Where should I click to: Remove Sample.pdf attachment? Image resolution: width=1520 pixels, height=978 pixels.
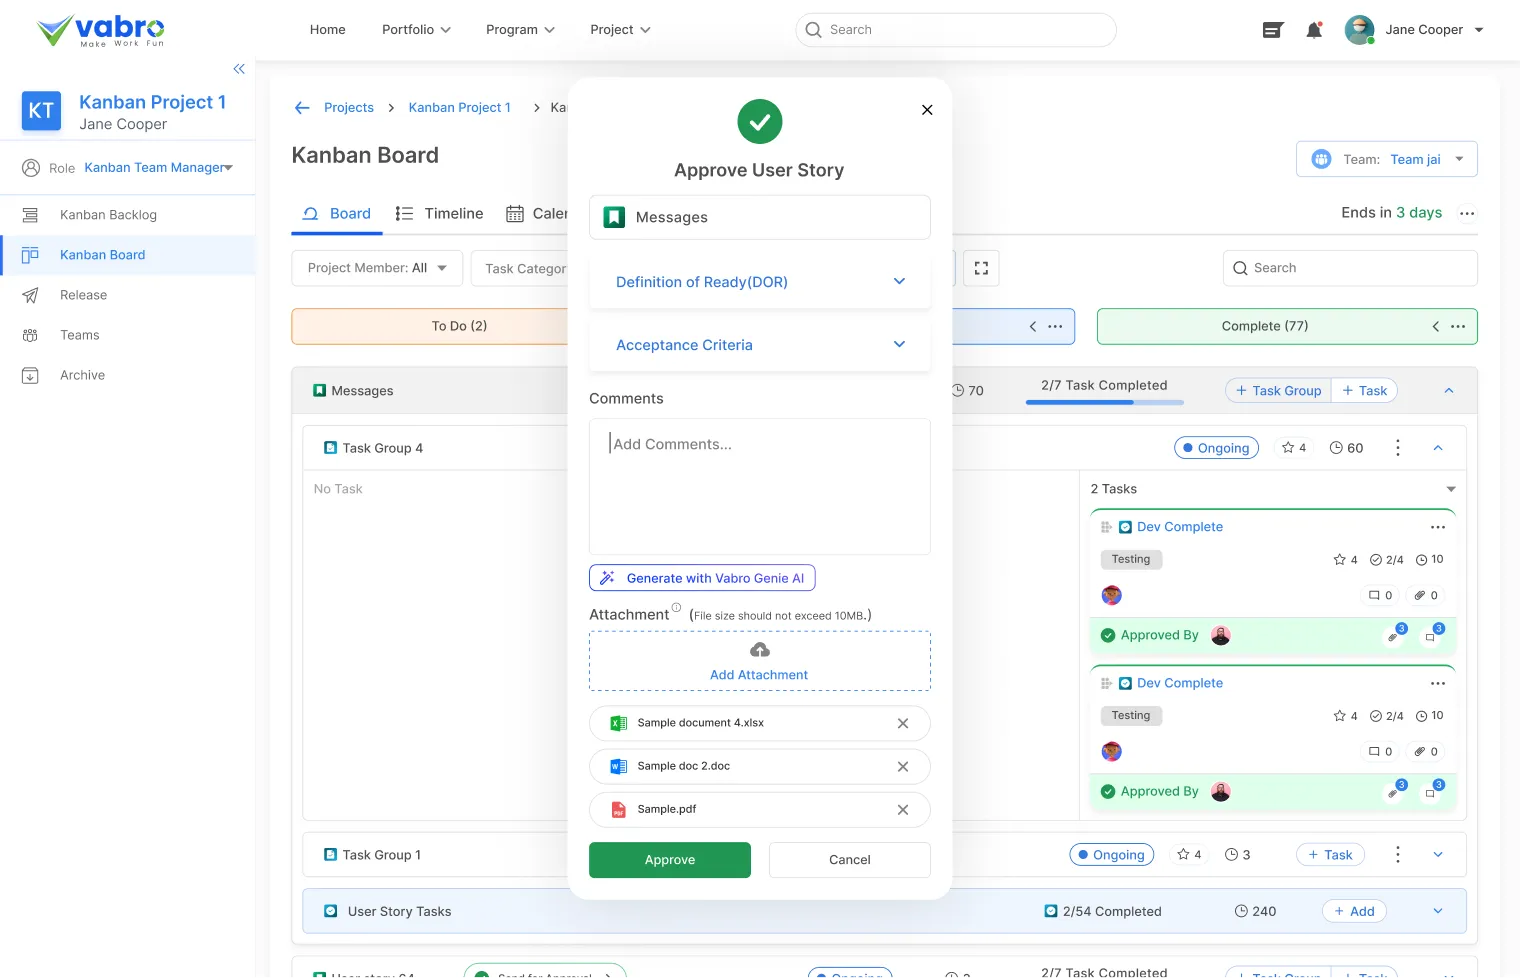point(902,810)
